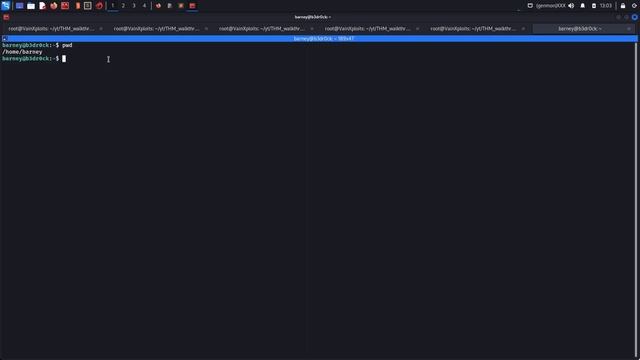Open the file manager launcher
The width and height of the screenshot is (640, 360).
[31, 6]
